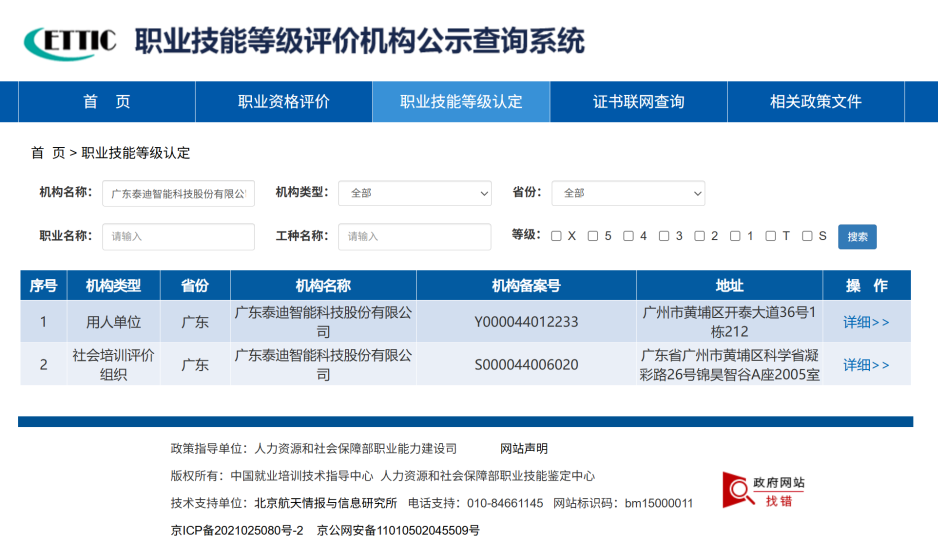Click the CETTIC logo

coord(70,42)
